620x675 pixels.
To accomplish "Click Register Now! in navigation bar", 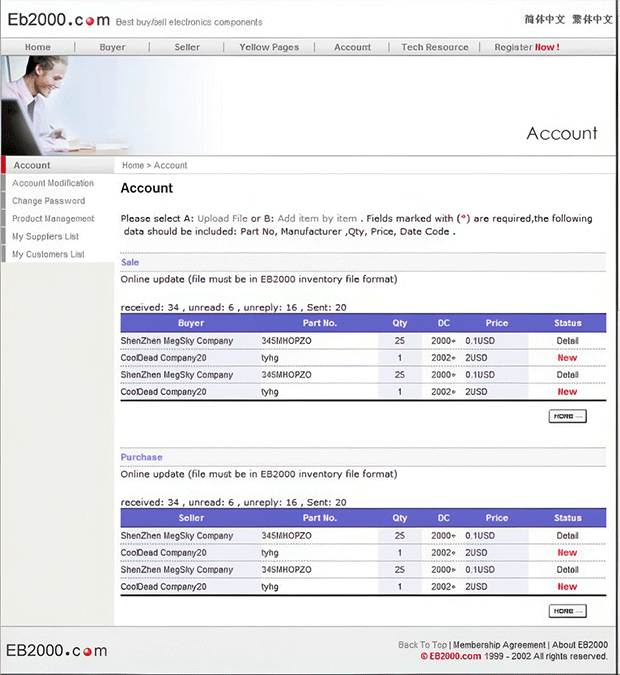I will tap(527, 47).
